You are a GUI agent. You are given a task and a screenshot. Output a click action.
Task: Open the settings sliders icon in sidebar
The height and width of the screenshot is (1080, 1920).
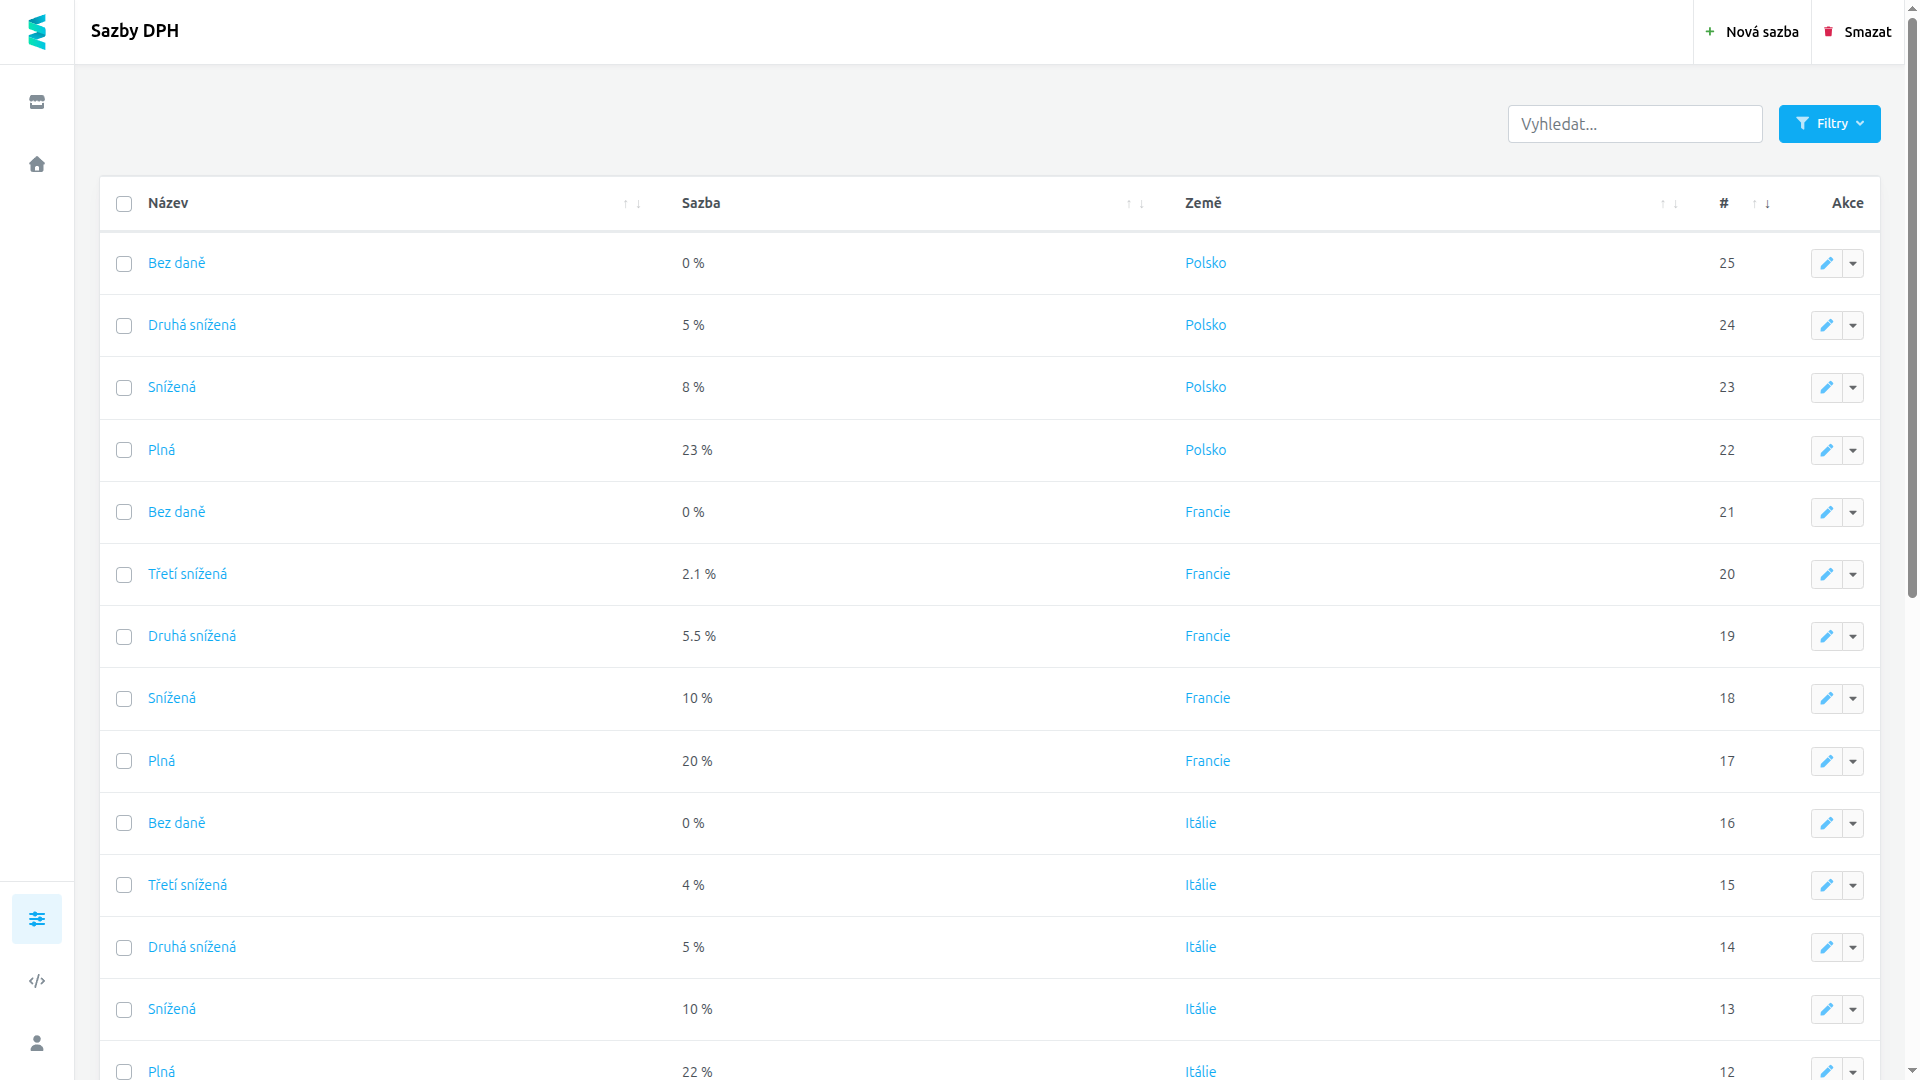pos(37,919)
